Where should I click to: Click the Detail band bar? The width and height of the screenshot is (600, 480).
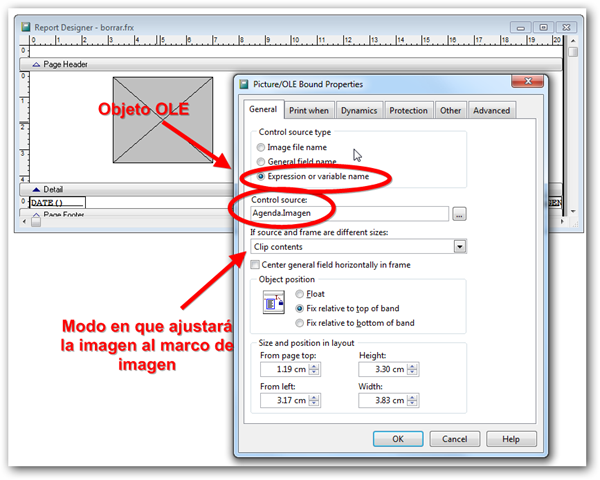(126, 189)
